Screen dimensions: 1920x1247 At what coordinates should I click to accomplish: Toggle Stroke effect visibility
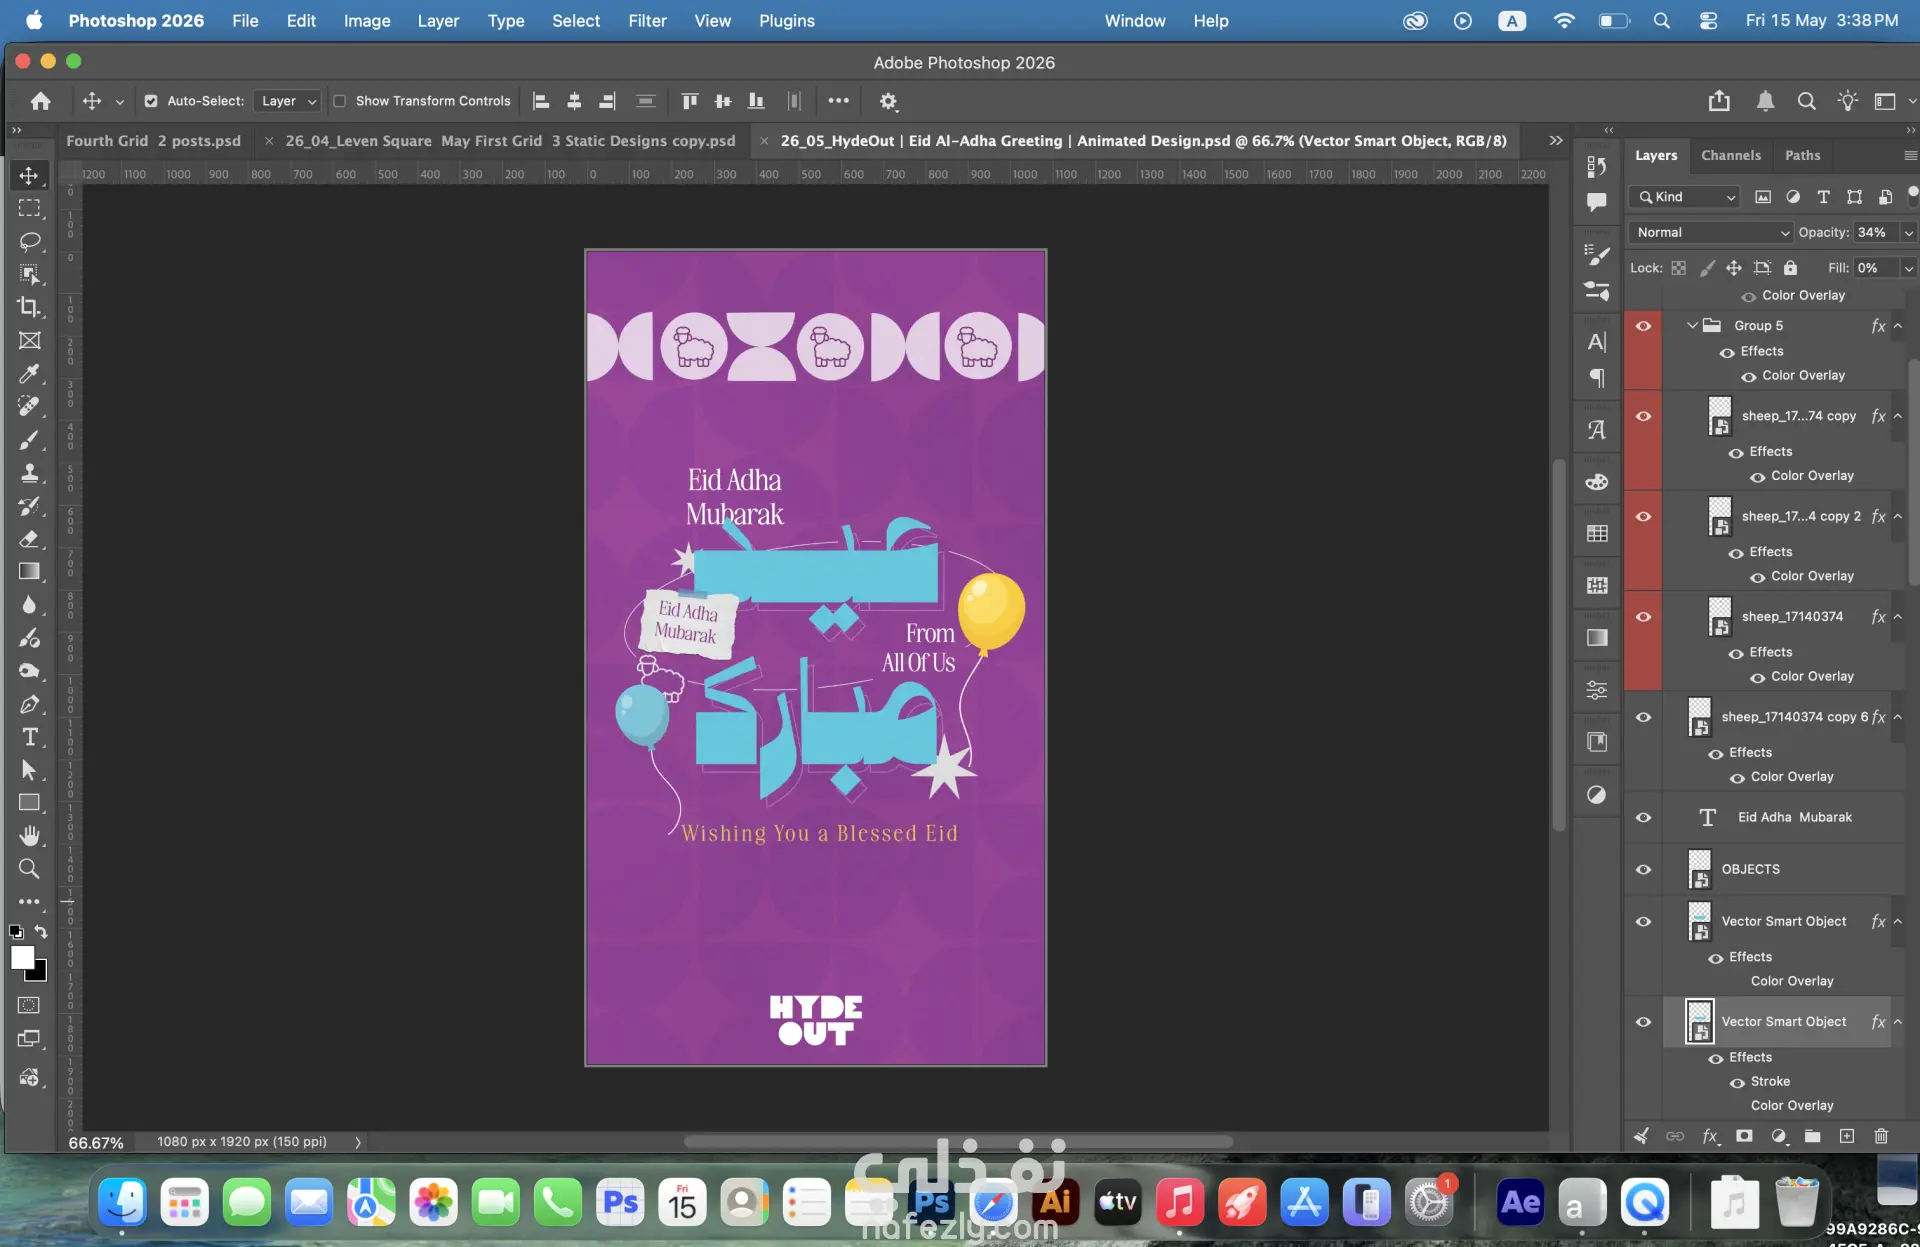1737,1082
